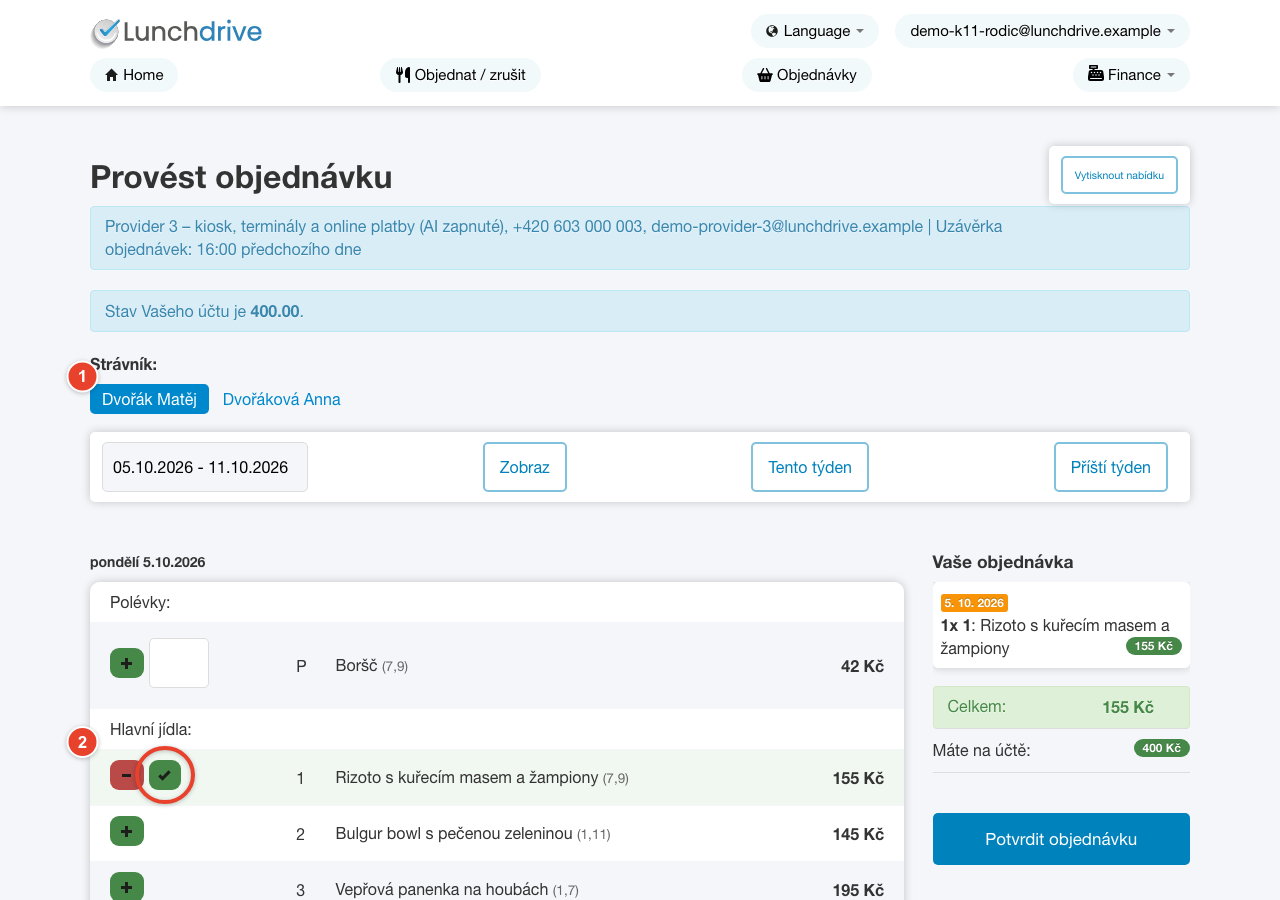Click the 400 Kč account balance badge
The image size is (1280, 900).
point(1162,748)
